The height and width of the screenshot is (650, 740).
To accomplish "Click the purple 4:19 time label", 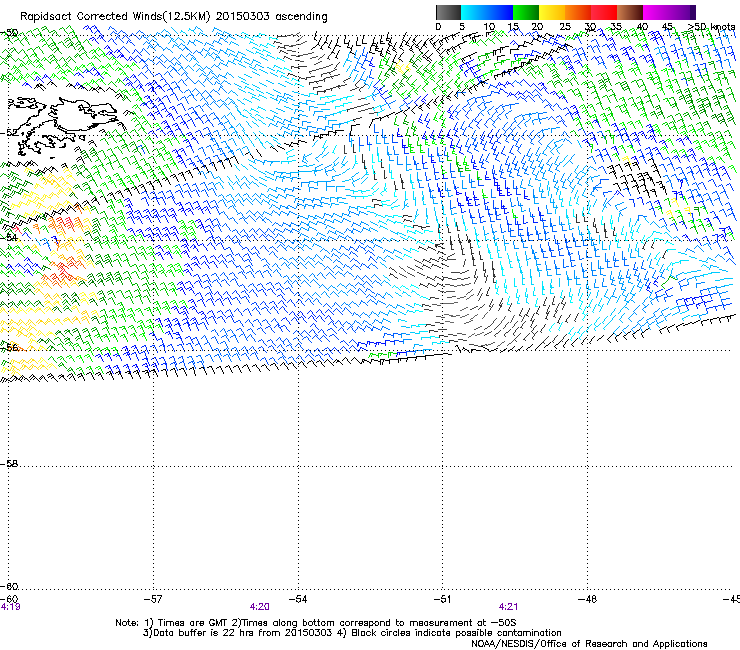I will (x=10, y=607).
